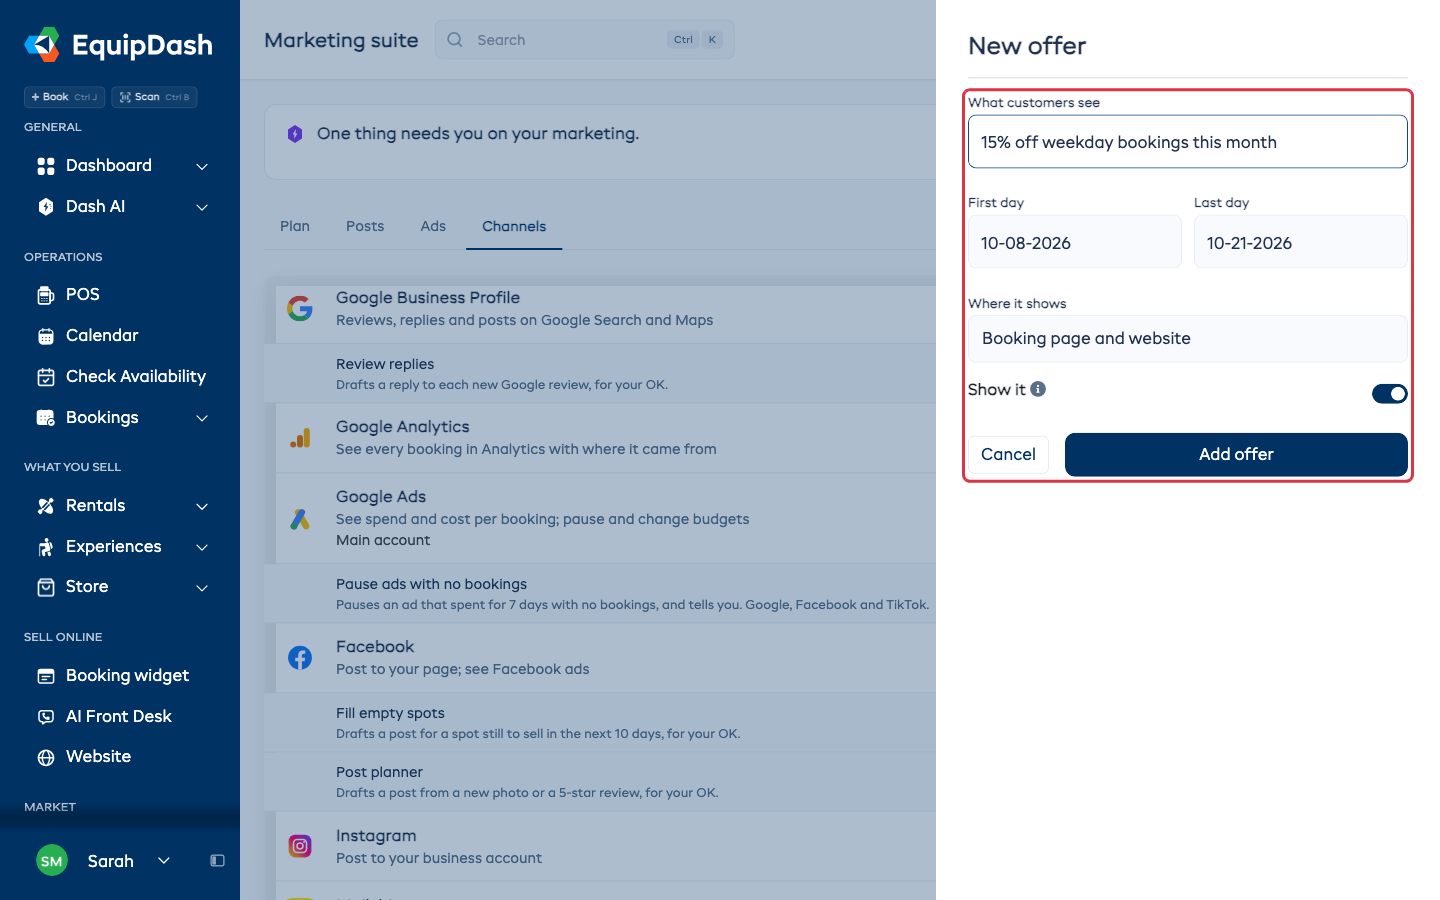Screen dimensions: 1440x900
Task: Expand the Store submenu chevron
Action: click(x=202, y=587)
